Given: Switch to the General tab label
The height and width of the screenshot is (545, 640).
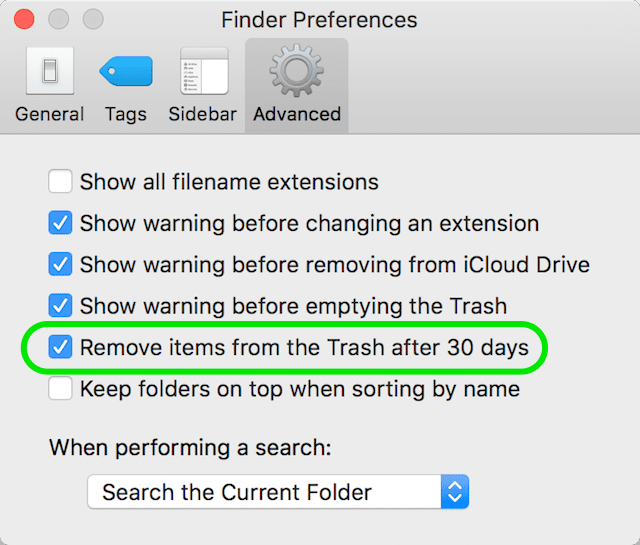Looking at the screenshot, I should (x=49, y=114).
